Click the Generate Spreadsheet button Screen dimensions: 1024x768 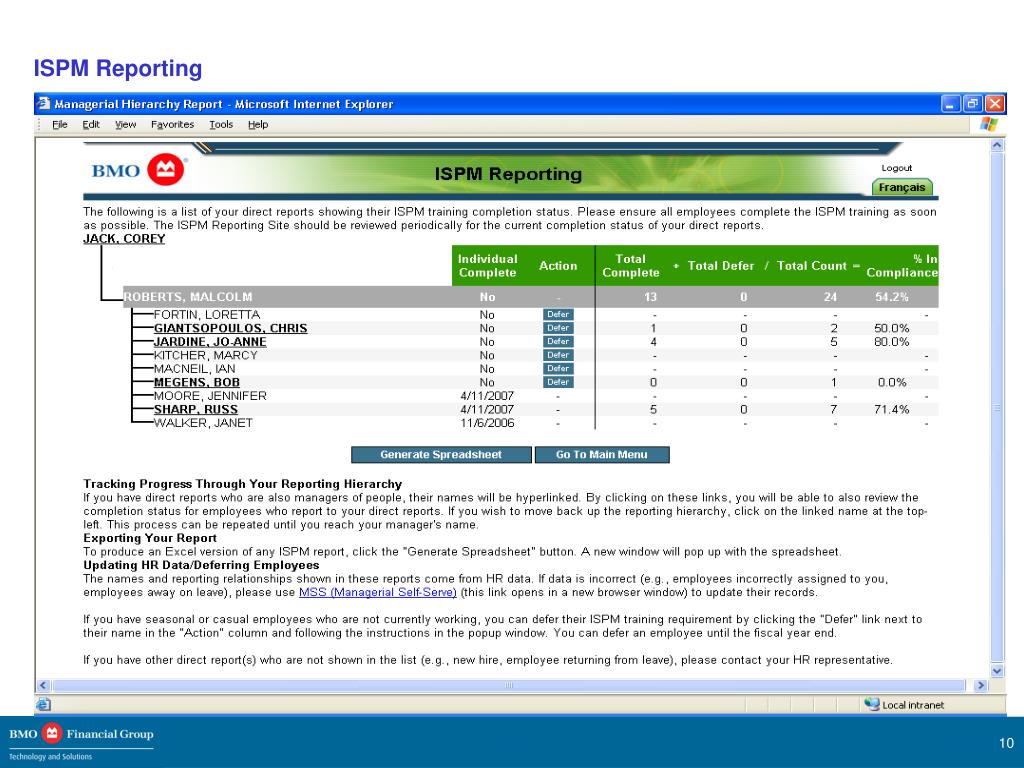pos(441,455)
